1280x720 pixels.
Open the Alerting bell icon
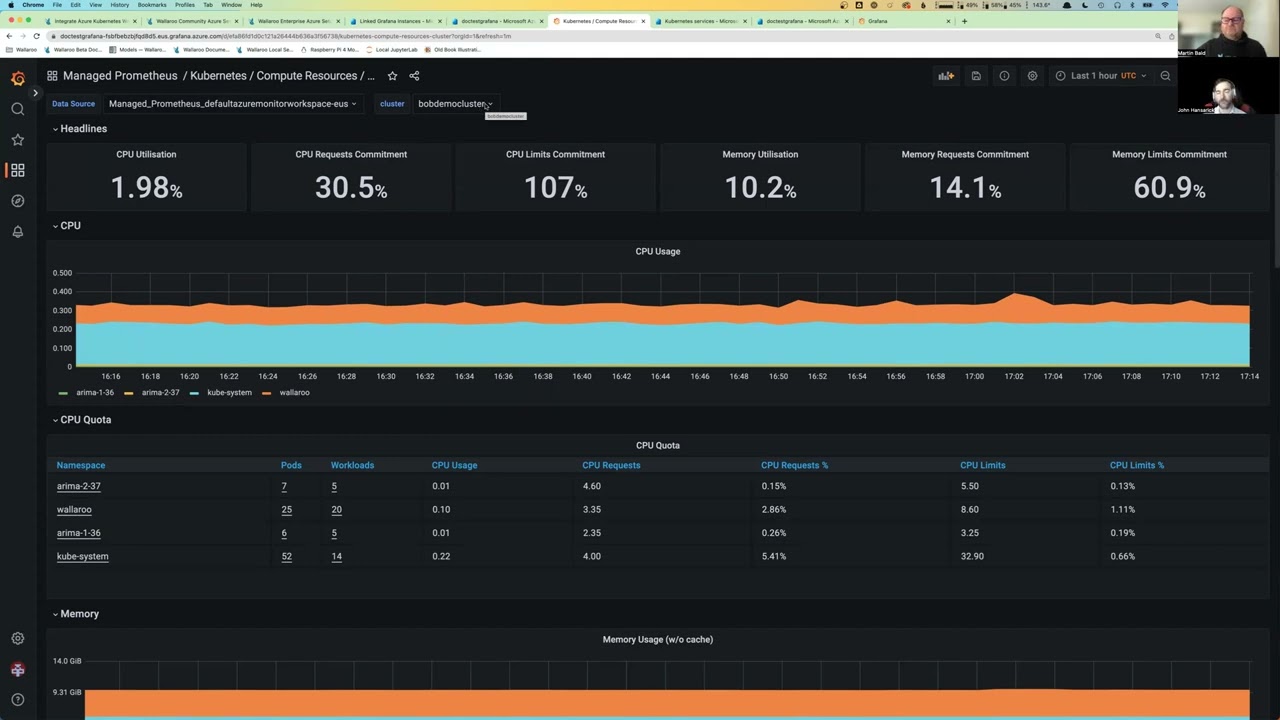(18, 232)
